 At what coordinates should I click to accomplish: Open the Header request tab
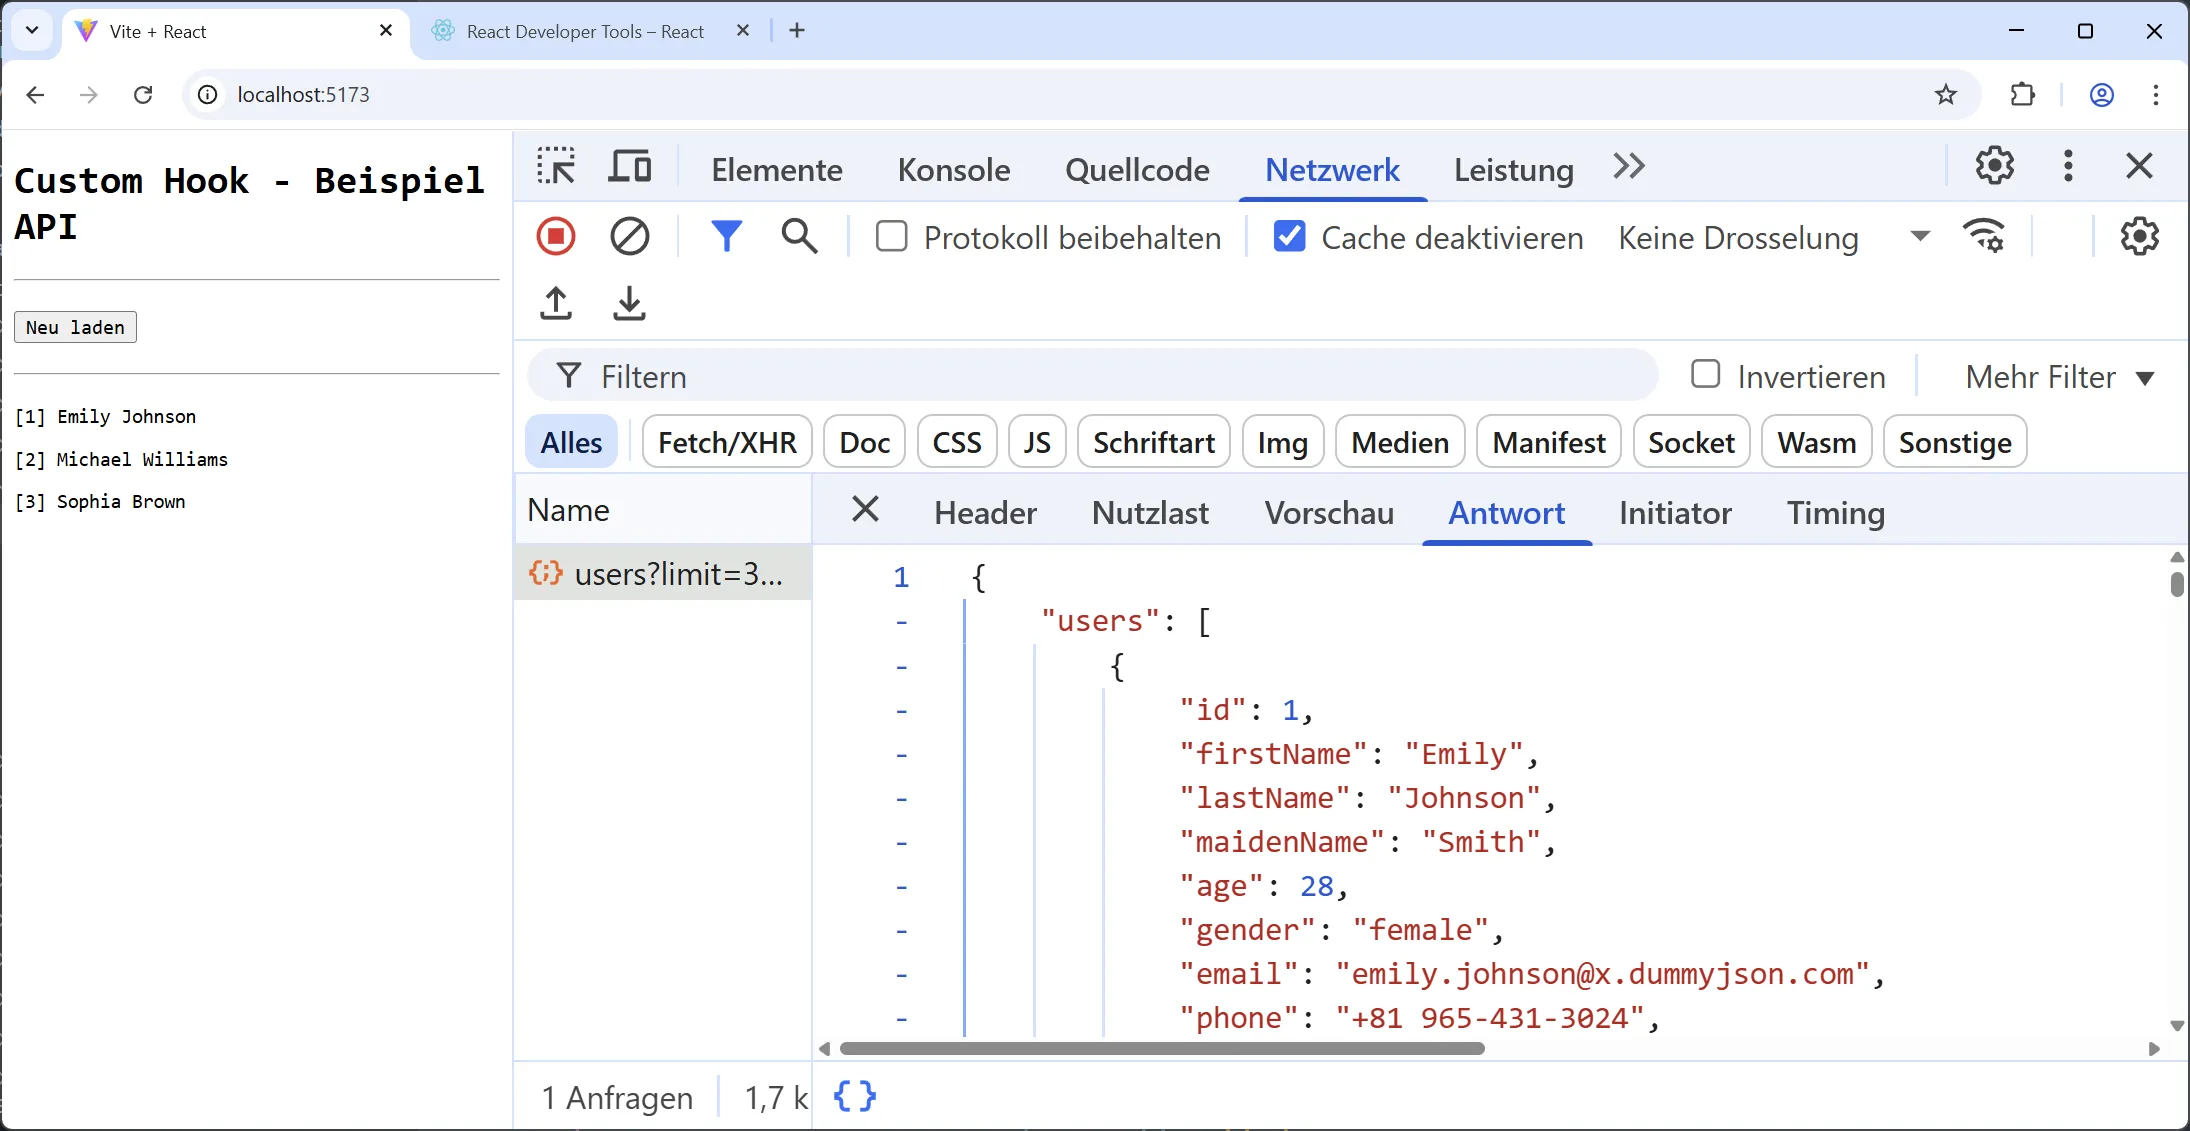985,512
